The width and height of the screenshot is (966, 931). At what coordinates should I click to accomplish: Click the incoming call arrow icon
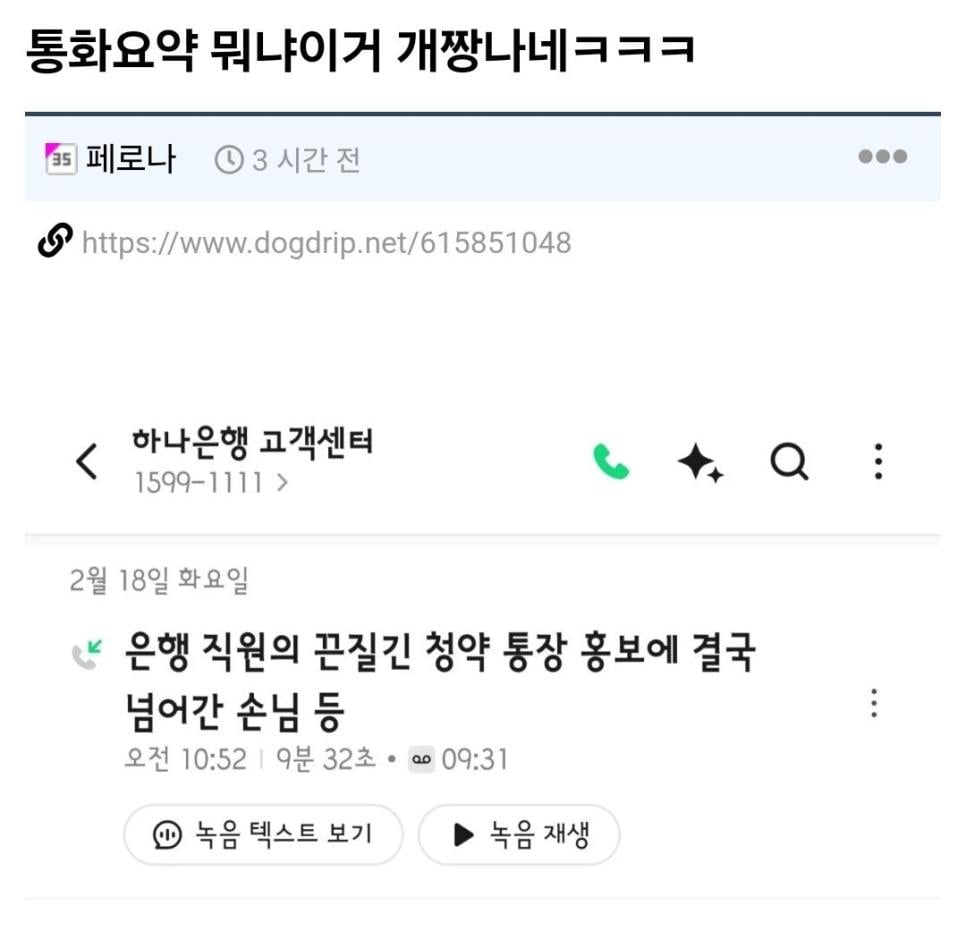[87, 655]
